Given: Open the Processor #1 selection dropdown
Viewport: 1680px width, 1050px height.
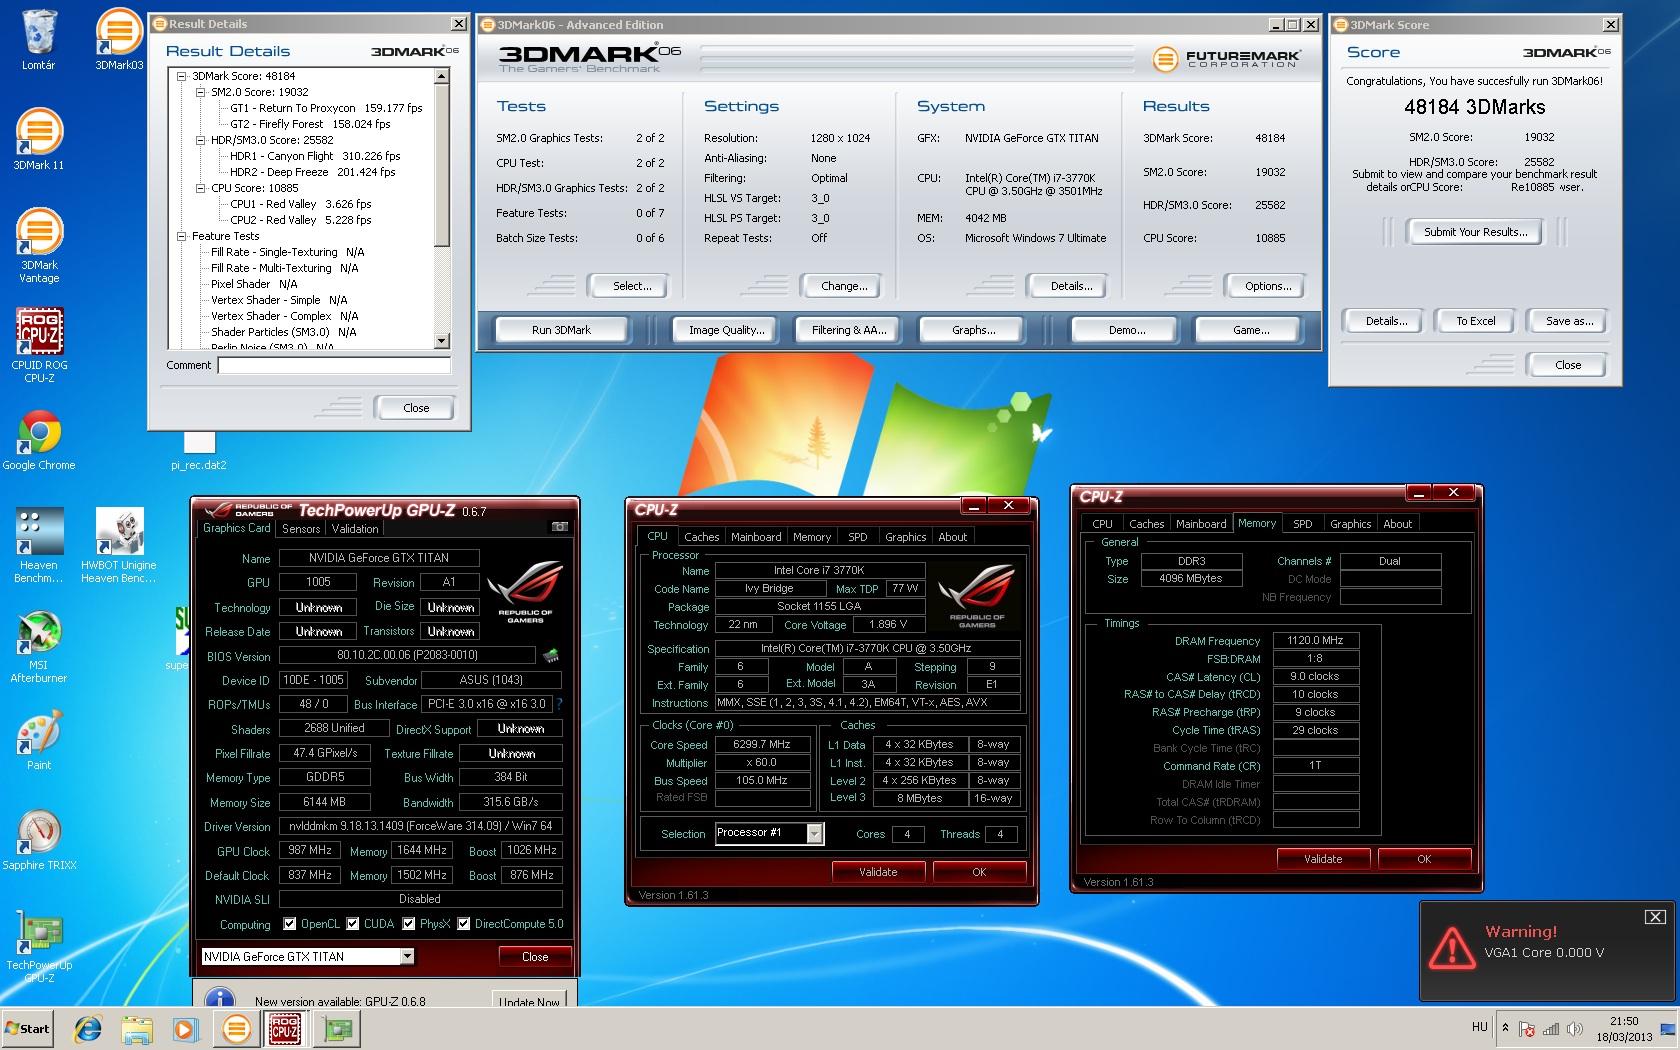Looking at the screenshot, I should click(815, 833).
